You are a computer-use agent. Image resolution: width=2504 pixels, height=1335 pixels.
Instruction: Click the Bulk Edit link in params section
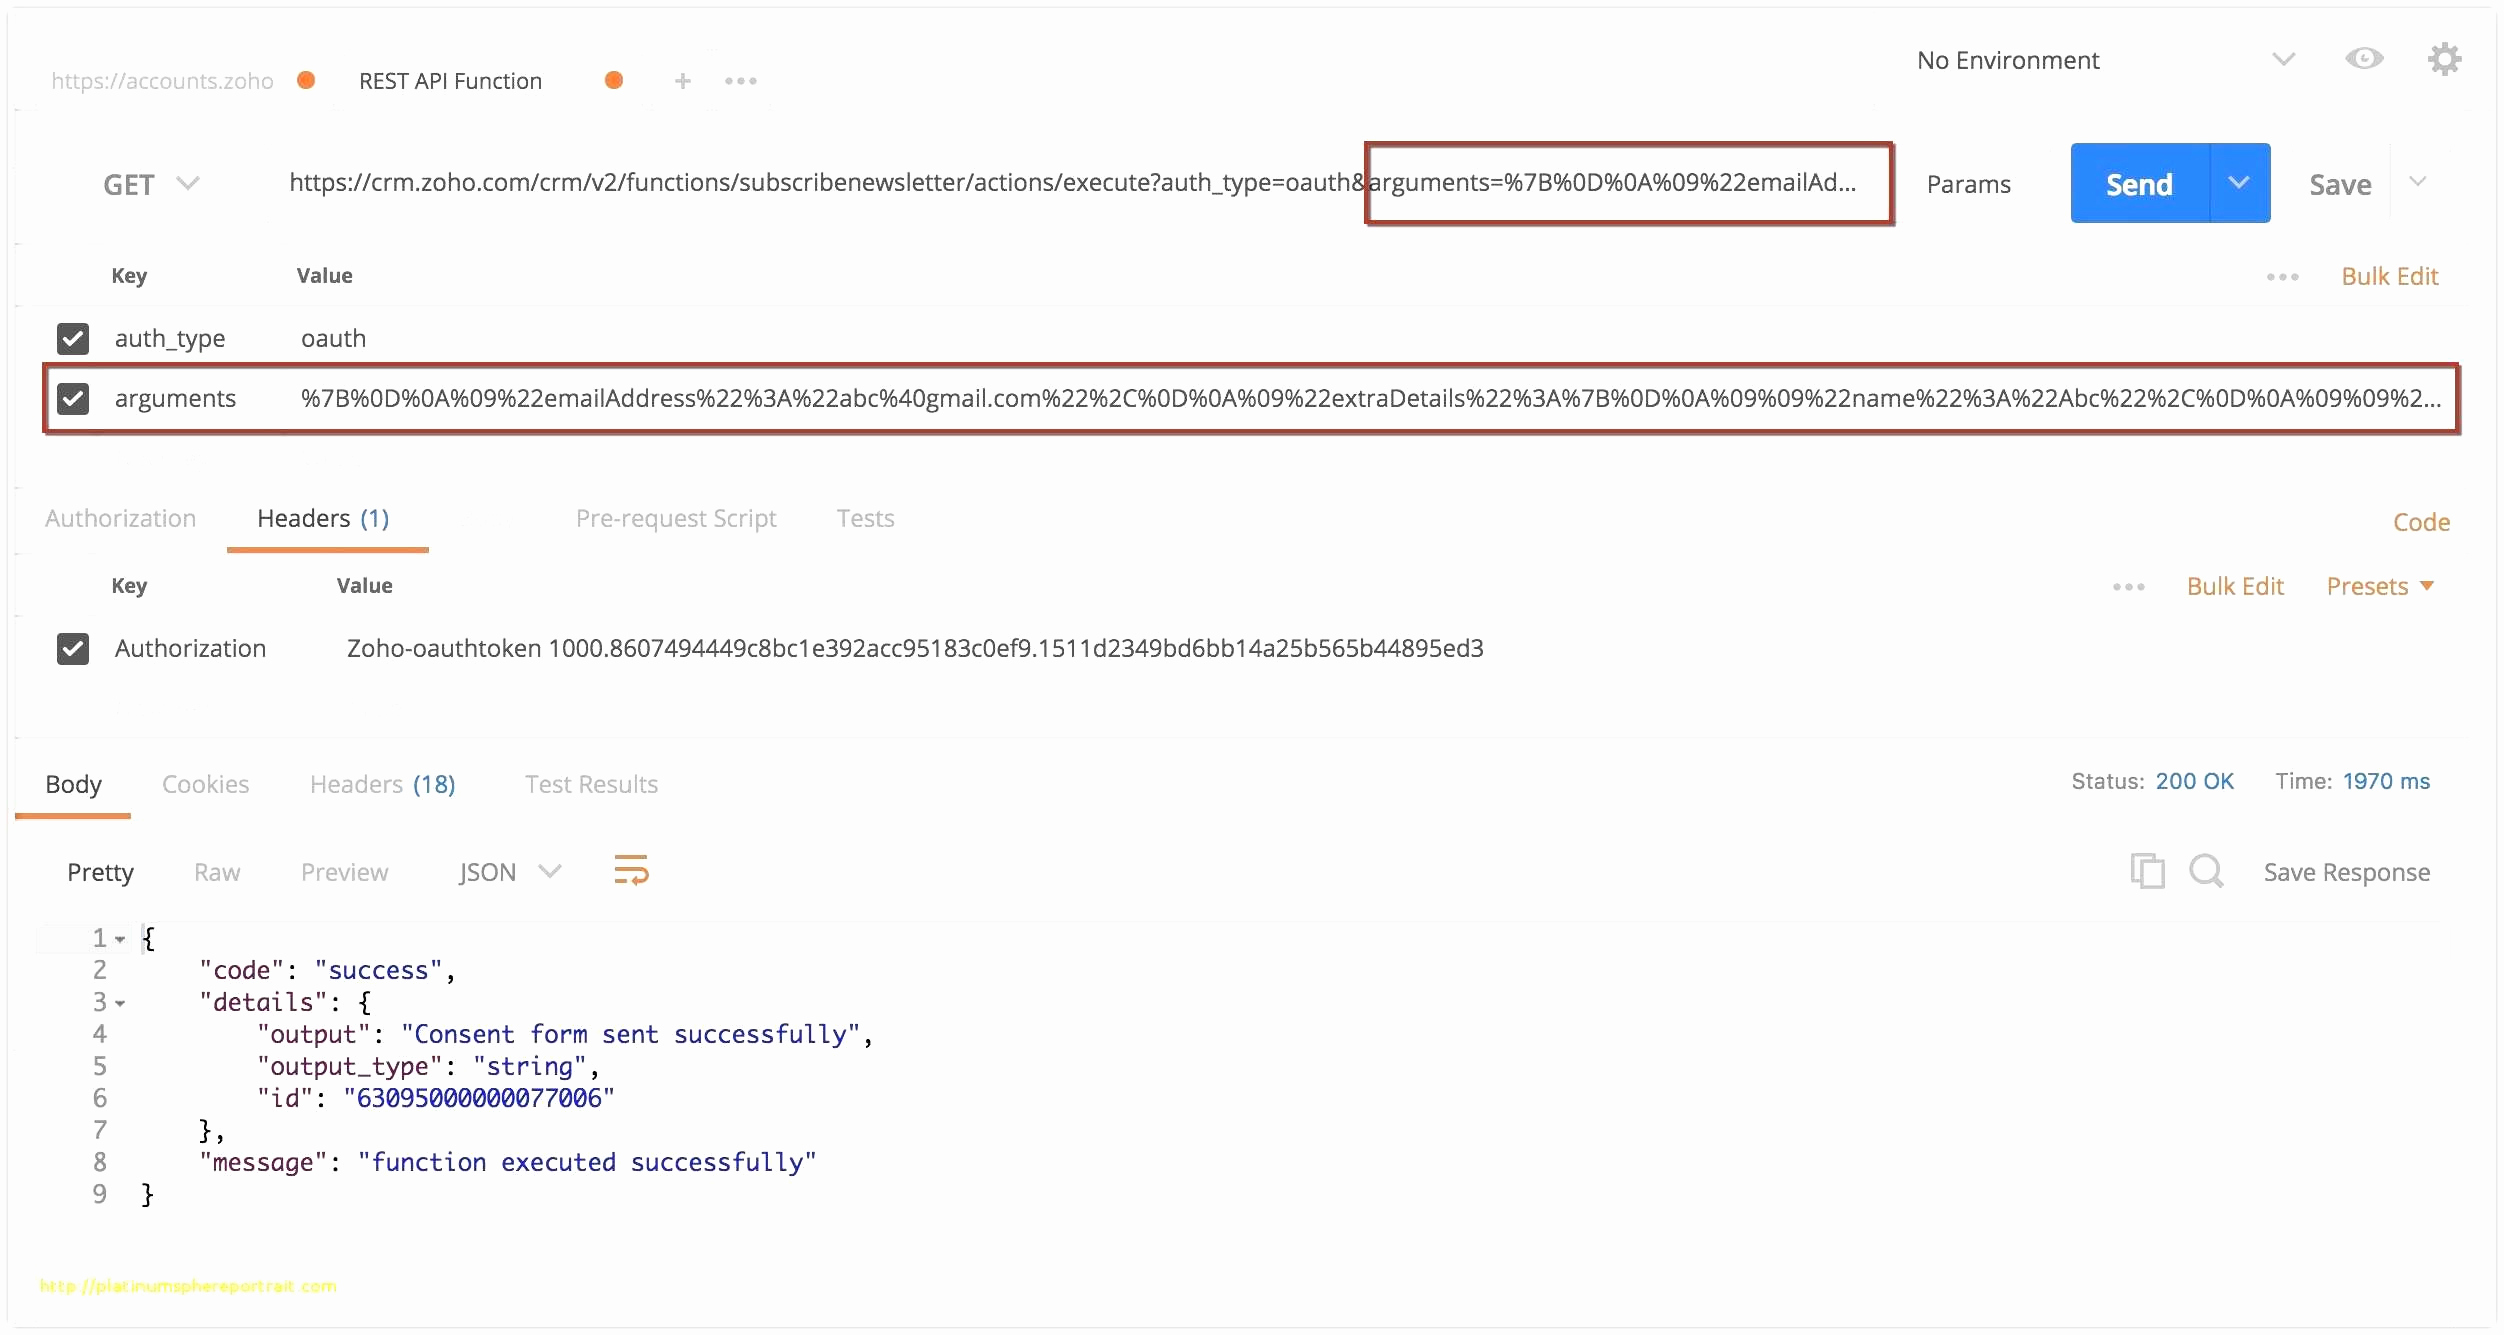2386,275
